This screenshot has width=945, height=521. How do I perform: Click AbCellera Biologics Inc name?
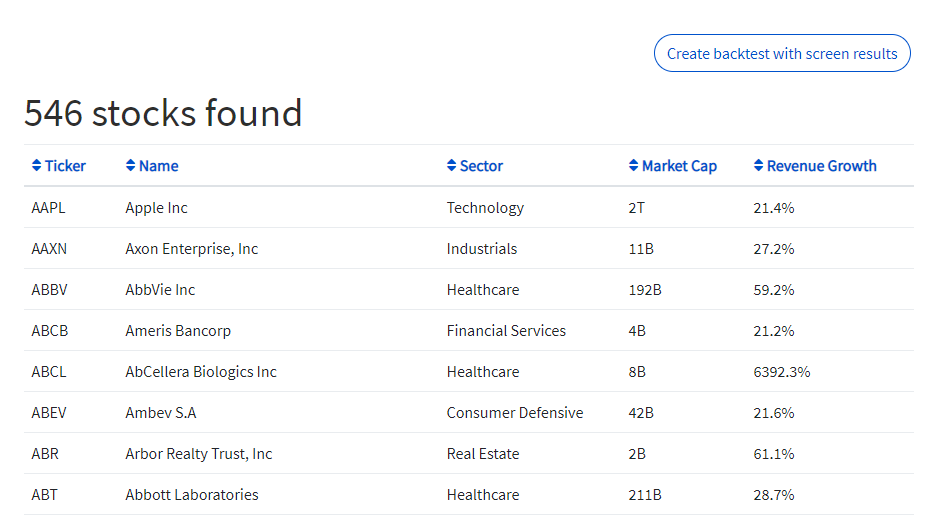tap(201, 372)
